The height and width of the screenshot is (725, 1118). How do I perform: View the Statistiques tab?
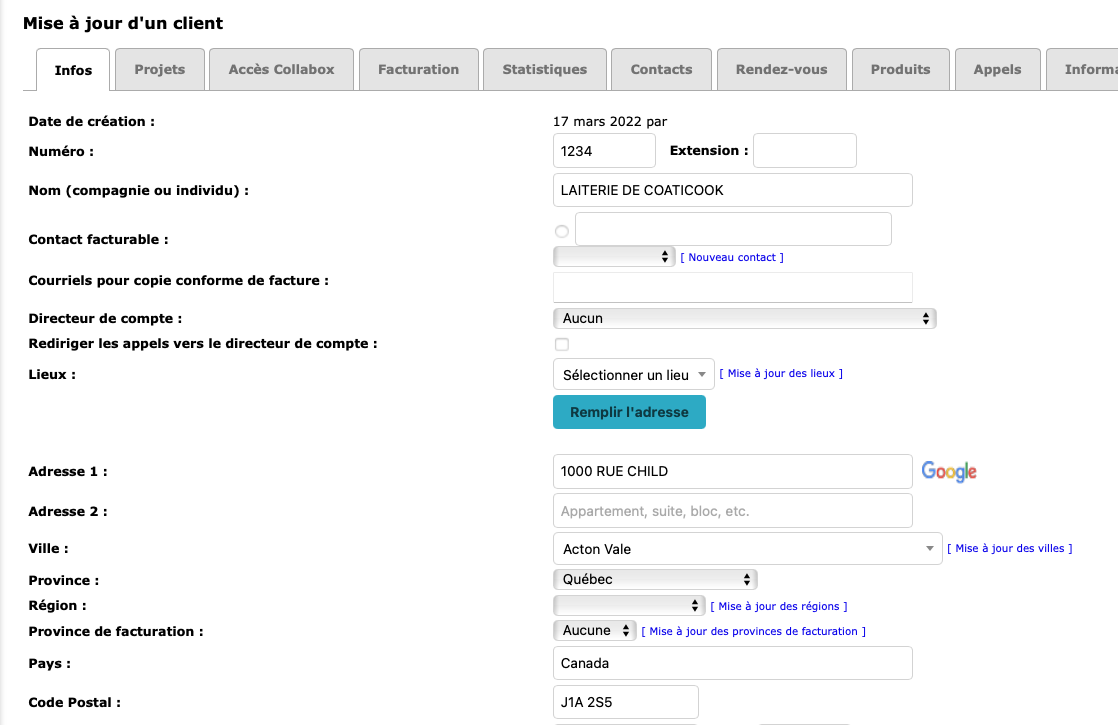(544, 70)
